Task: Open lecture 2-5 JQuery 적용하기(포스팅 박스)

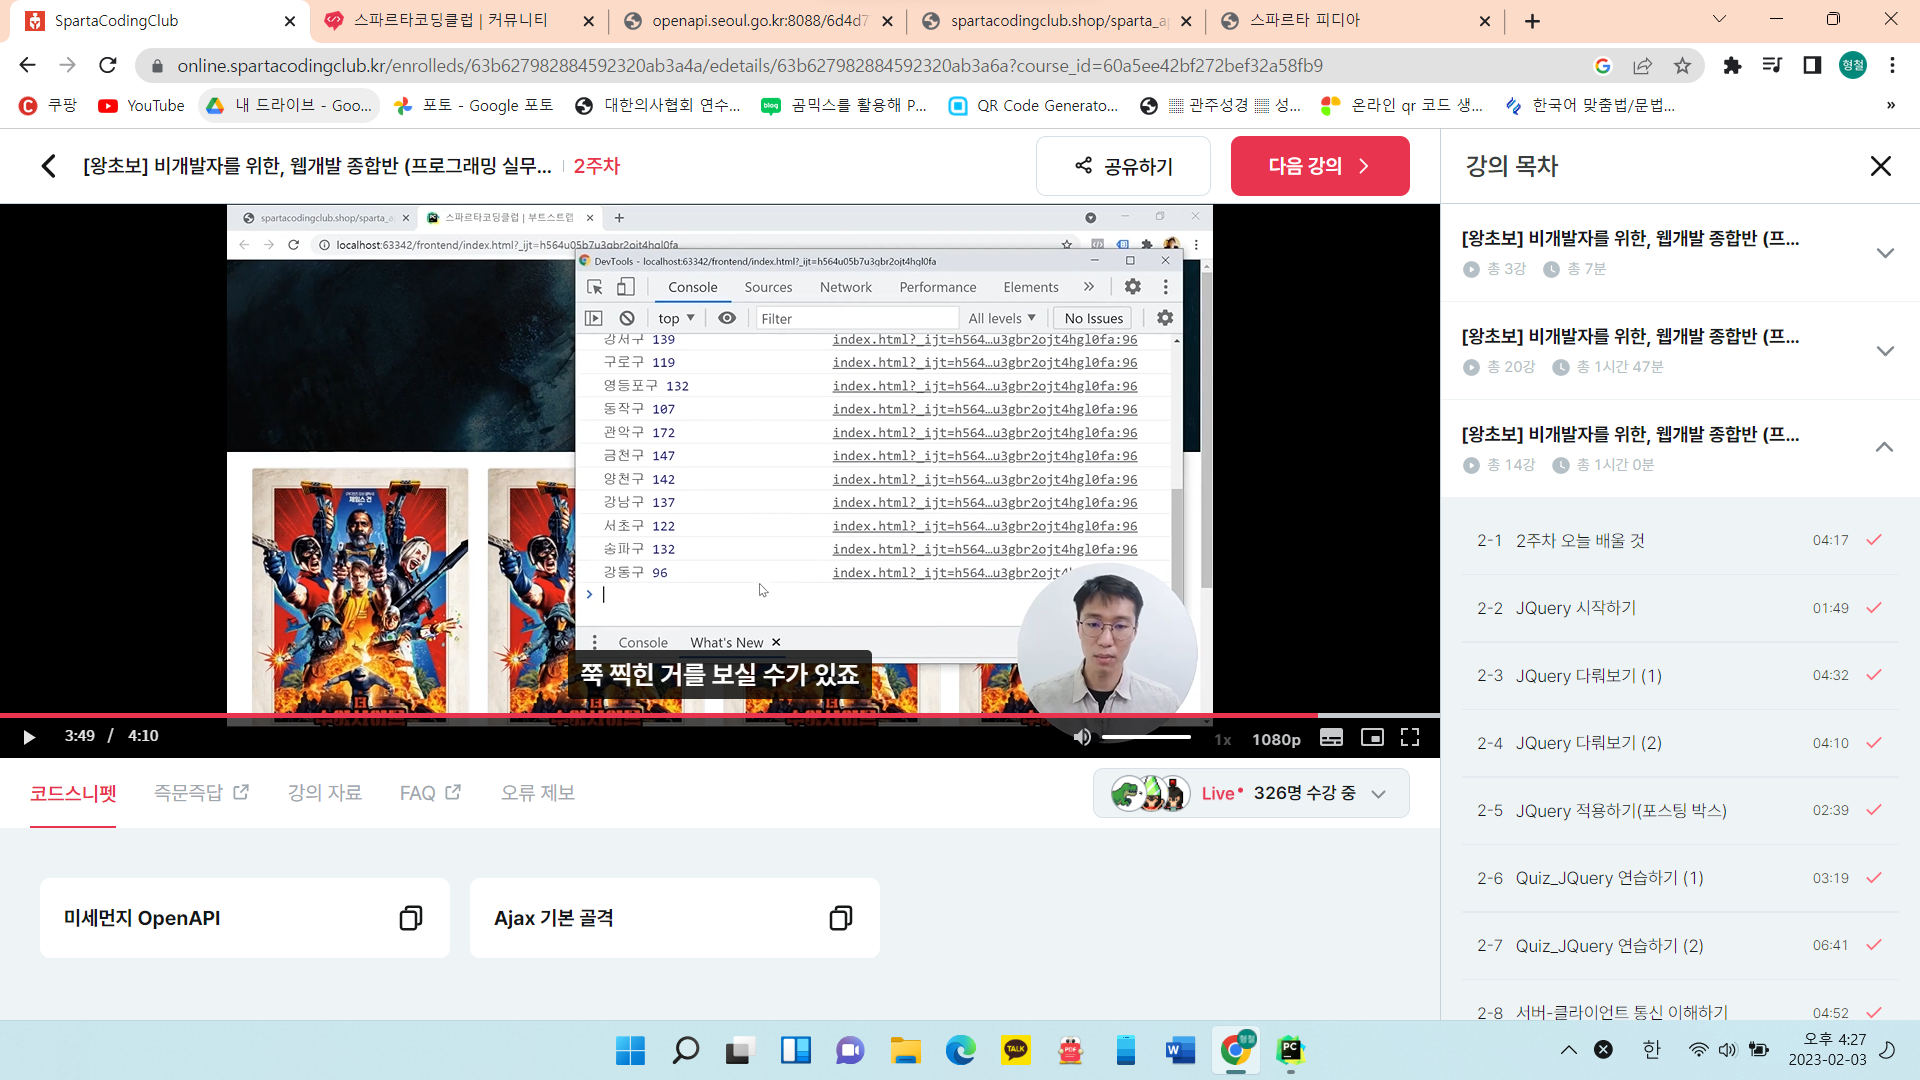Action: pos(1680,810)
